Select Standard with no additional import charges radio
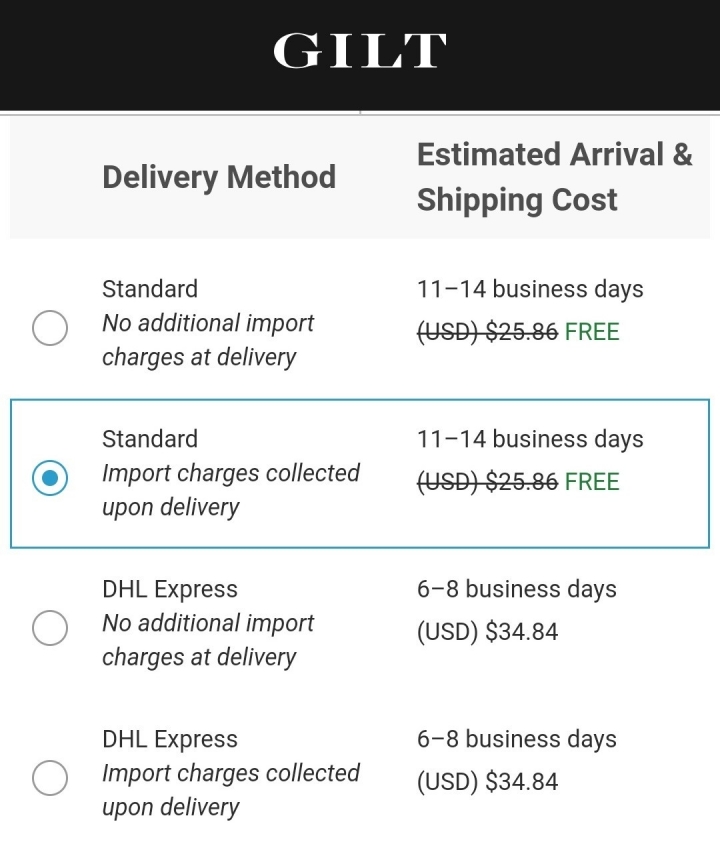720x854 pixels. (x=50, y=328)
